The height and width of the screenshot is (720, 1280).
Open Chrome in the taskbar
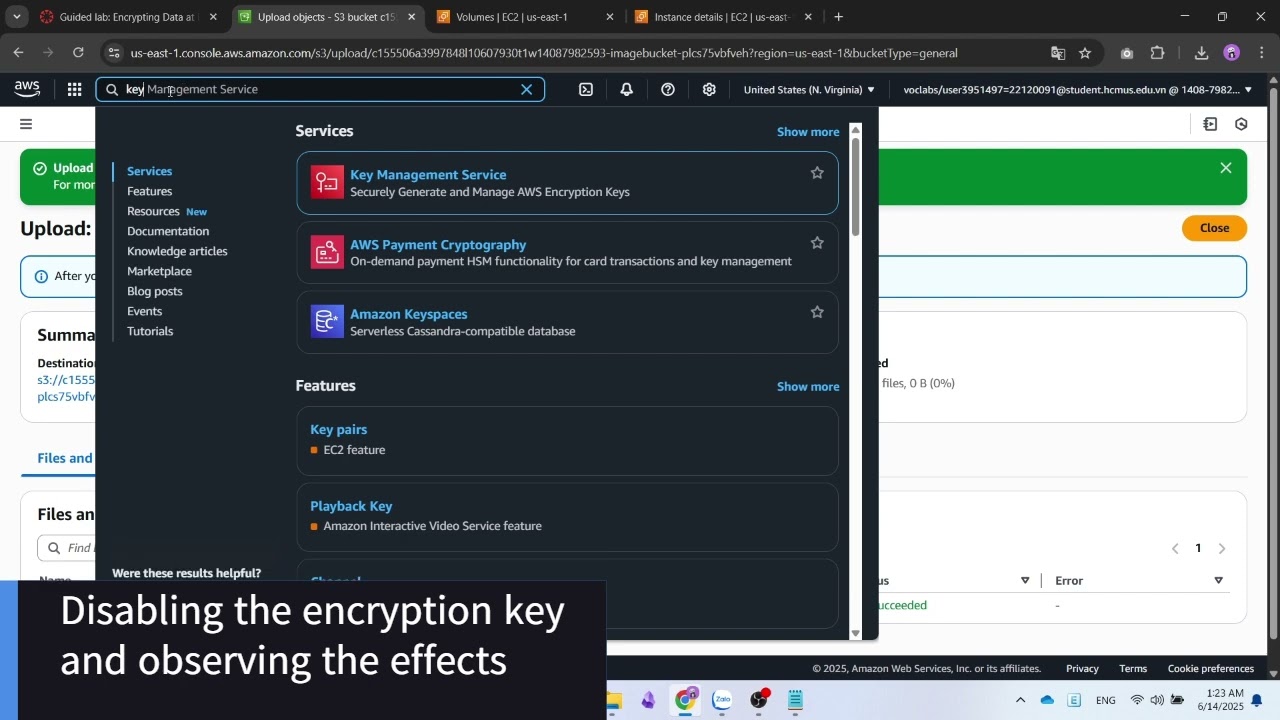coord(685,700)
